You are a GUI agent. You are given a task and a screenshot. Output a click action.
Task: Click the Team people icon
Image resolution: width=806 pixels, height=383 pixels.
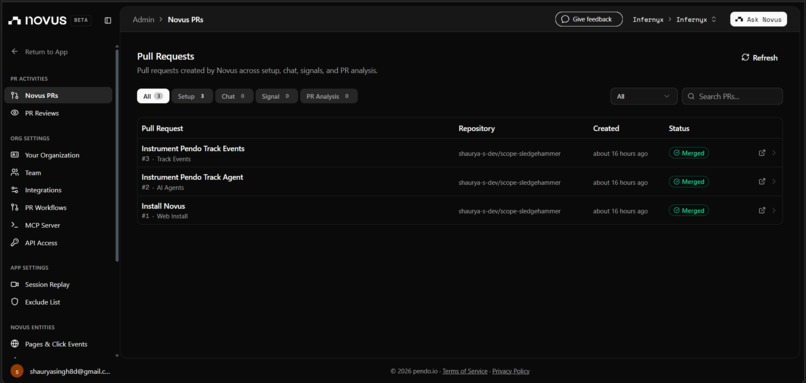15,173
